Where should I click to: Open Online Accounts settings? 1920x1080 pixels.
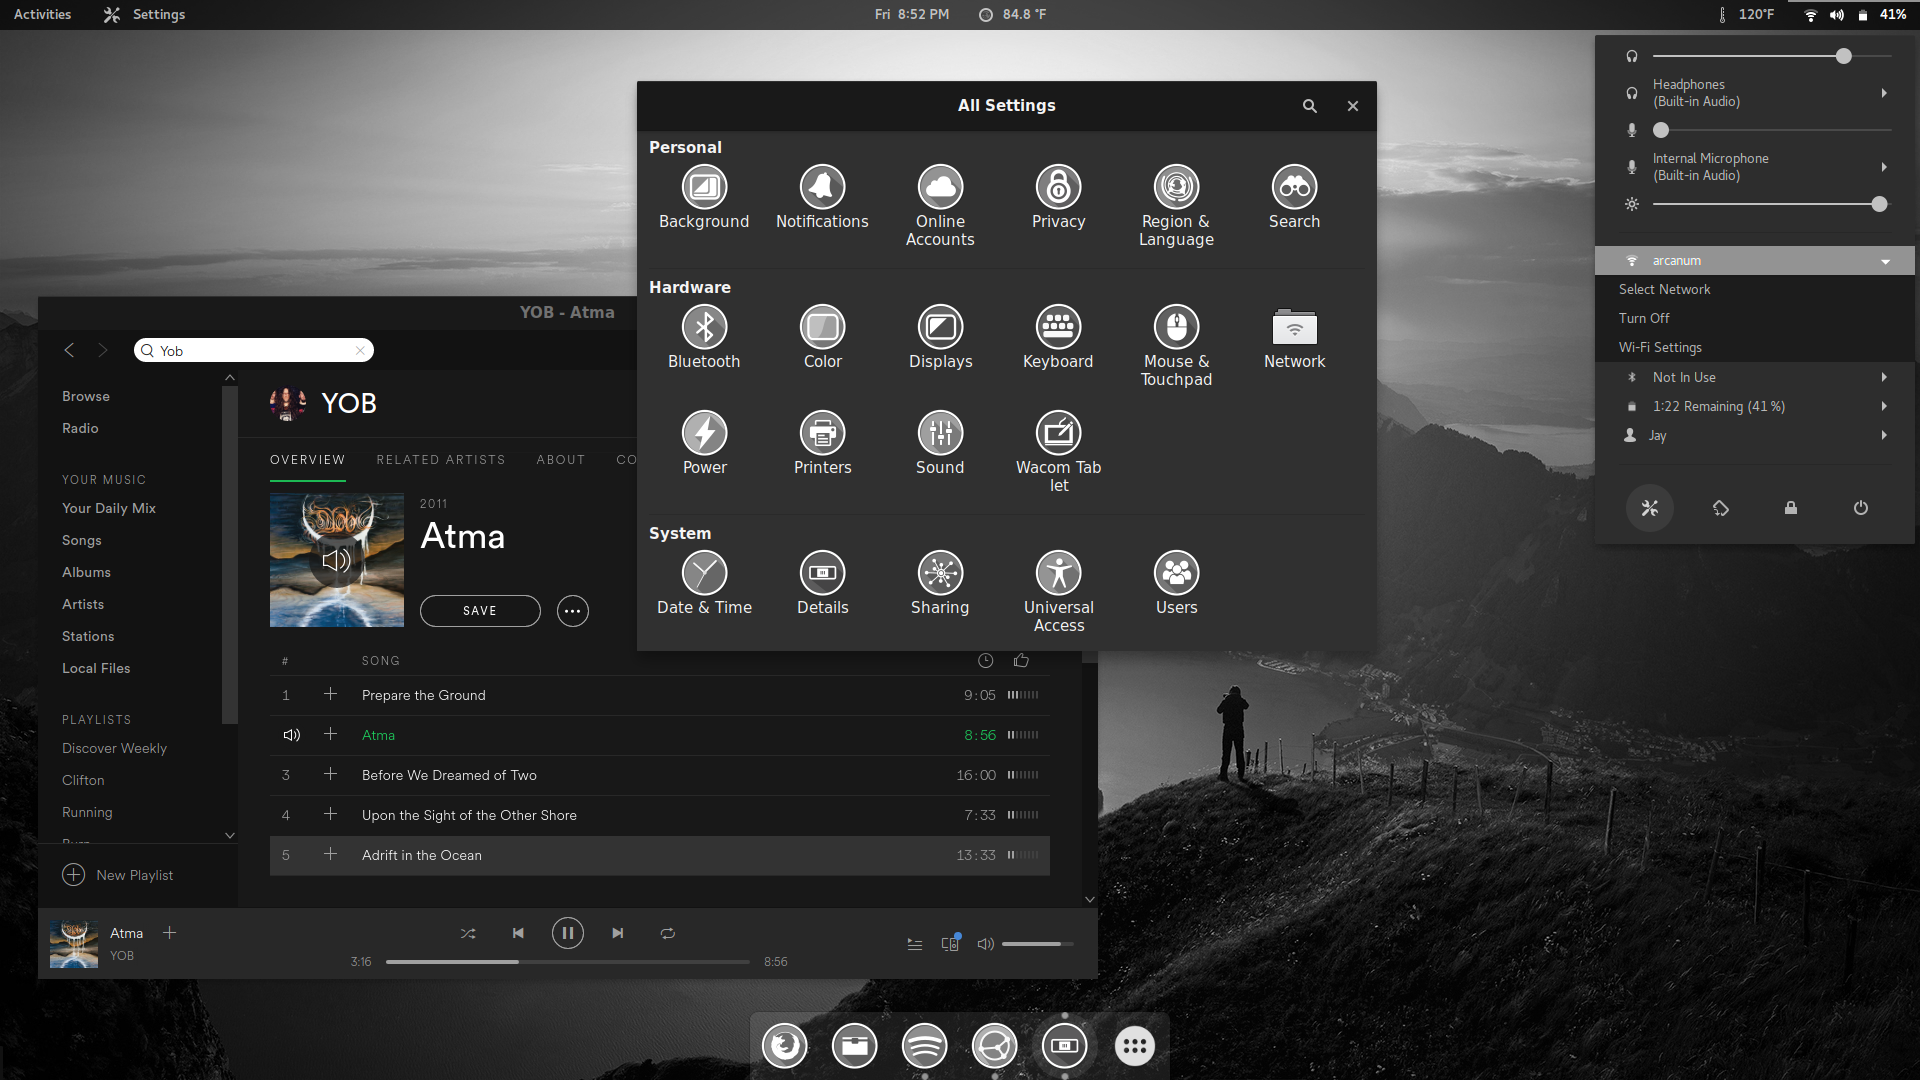point(940,205)
